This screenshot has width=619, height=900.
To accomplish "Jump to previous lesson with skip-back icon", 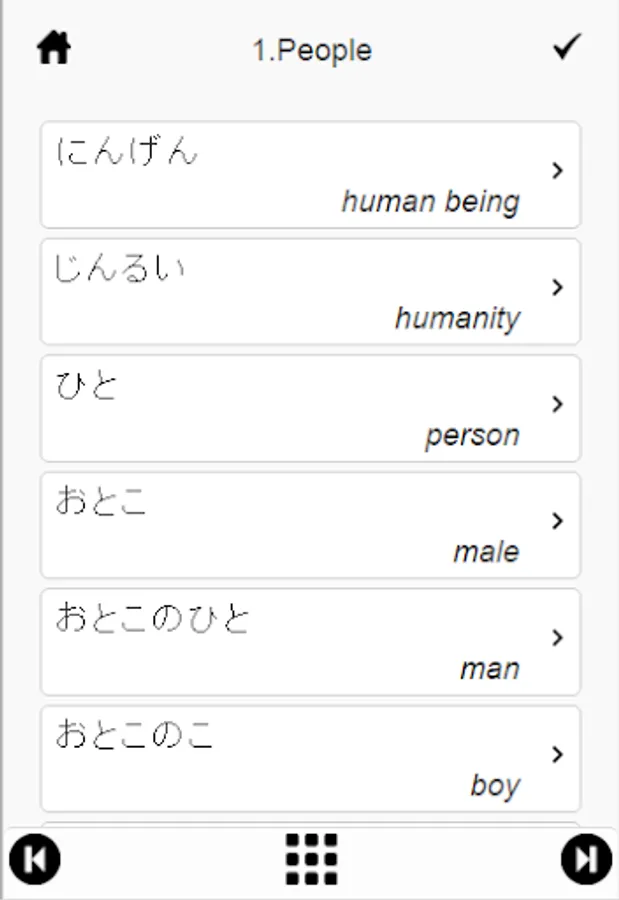I will (x=35, y=859).
